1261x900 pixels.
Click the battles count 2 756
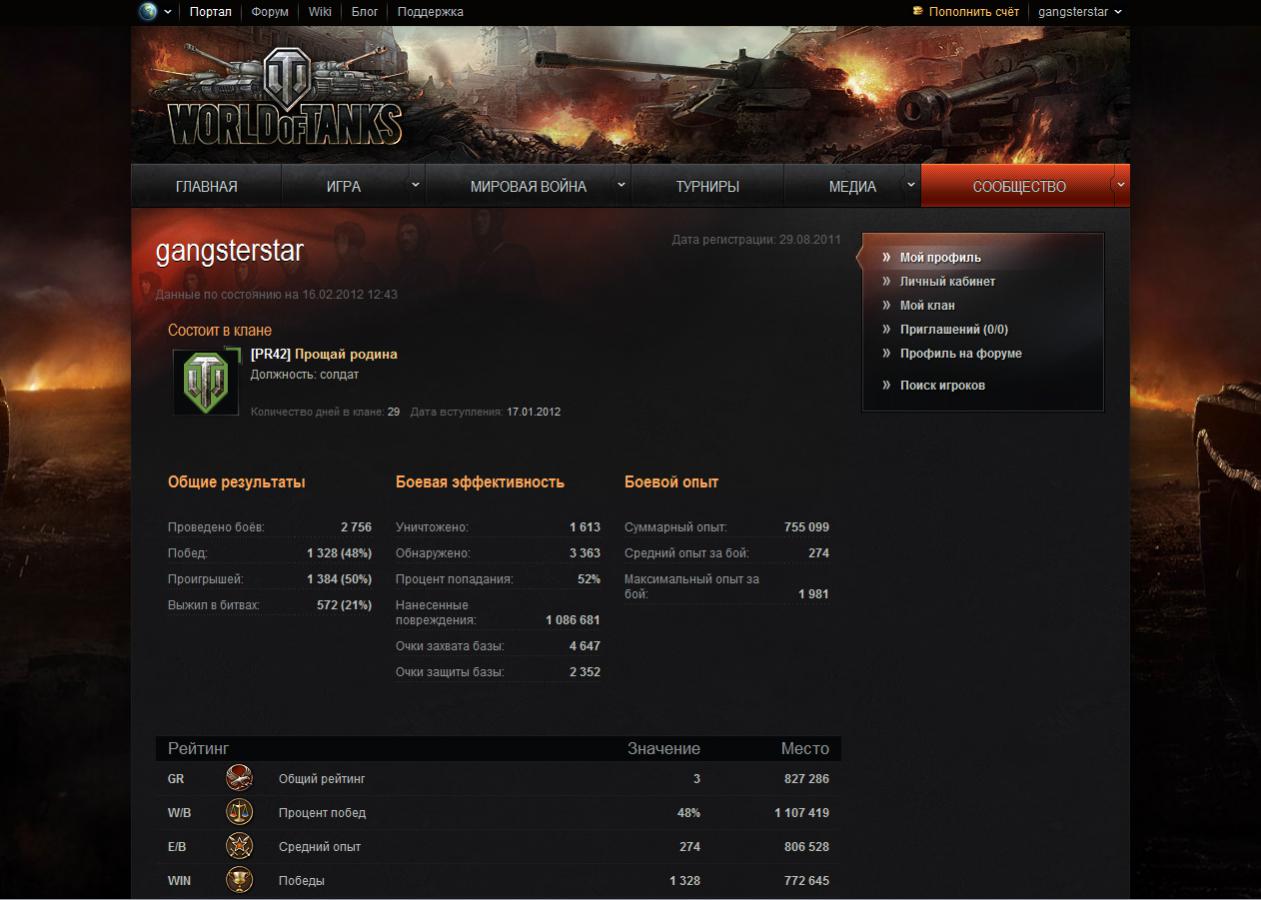coord(356,527)
